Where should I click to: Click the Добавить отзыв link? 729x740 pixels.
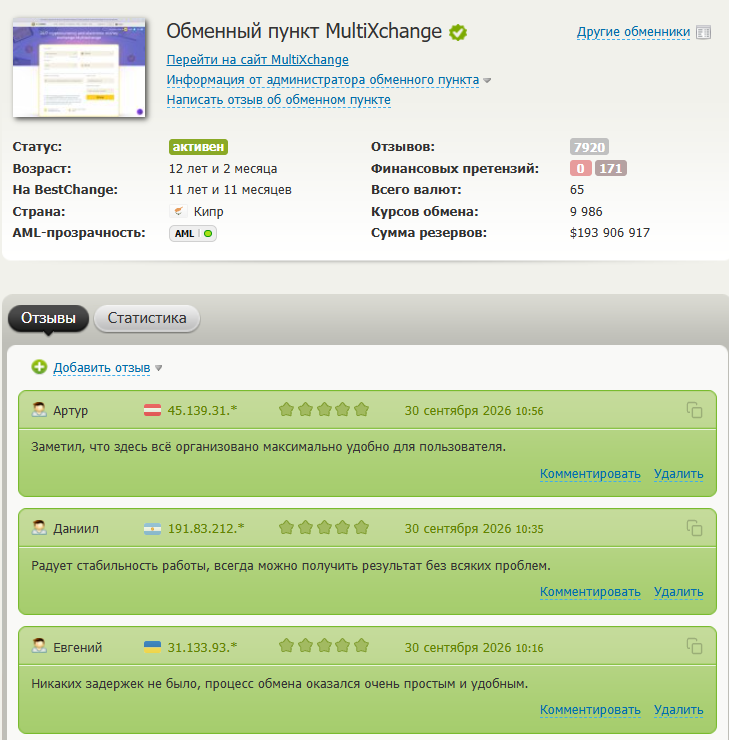click(x=101, y=368)
